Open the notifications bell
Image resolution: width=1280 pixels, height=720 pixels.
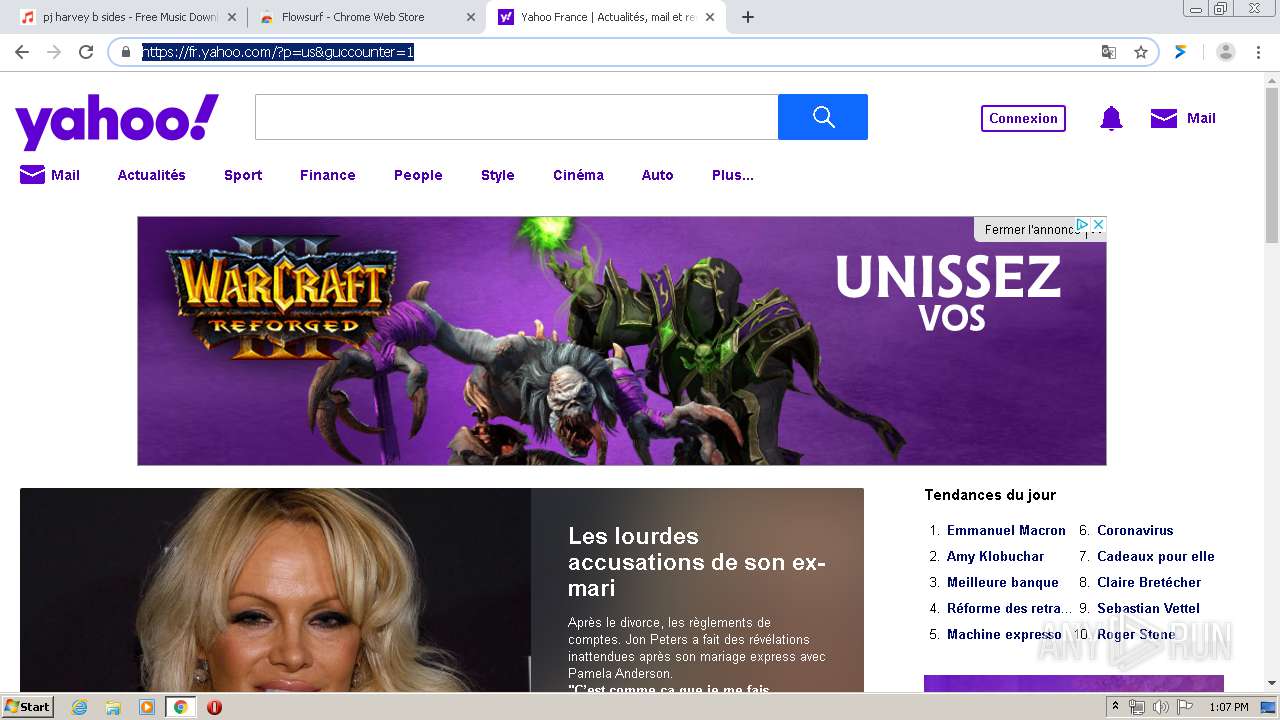pos(1111,118)
